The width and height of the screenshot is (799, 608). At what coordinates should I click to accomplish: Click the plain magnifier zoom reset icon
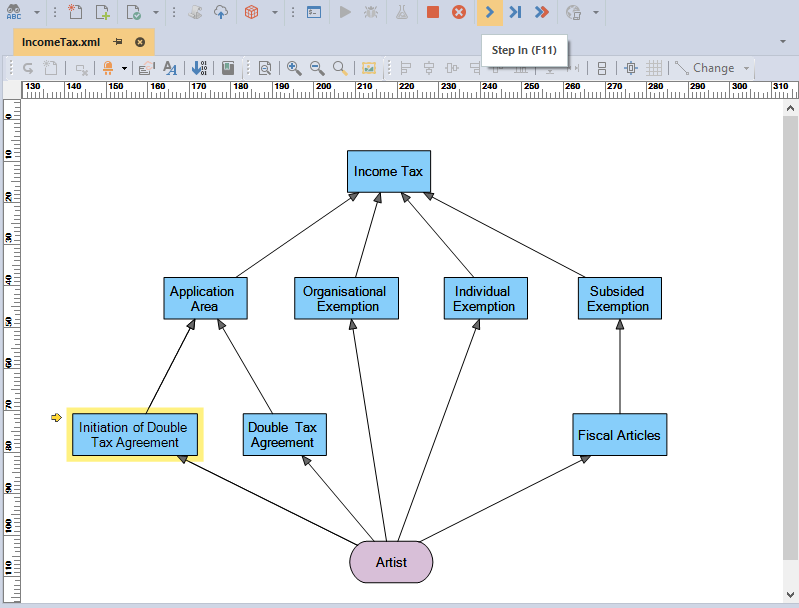coord(340,68)
